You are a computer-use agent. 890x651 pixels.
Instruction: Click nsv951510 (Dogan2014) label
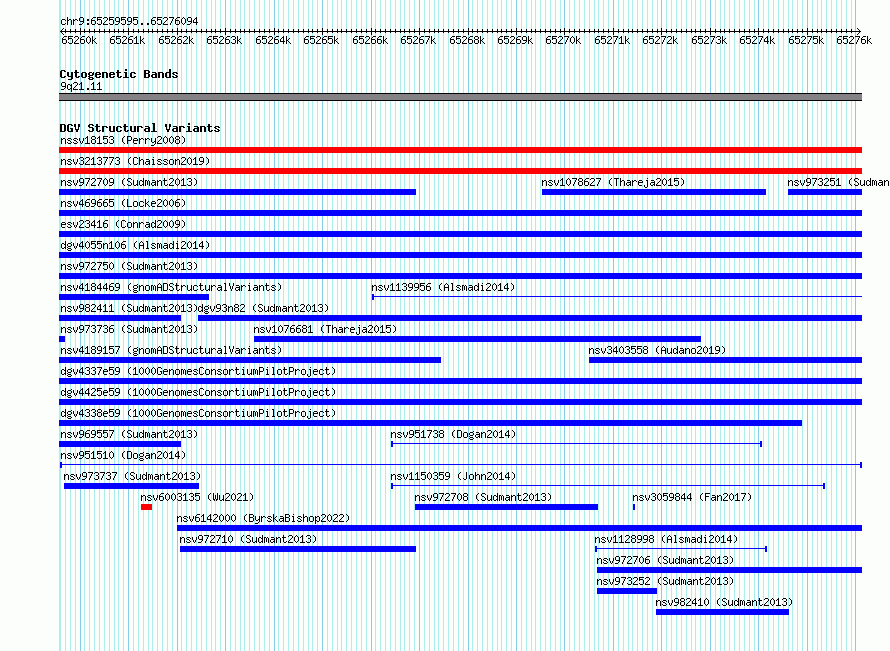(123, 455)
